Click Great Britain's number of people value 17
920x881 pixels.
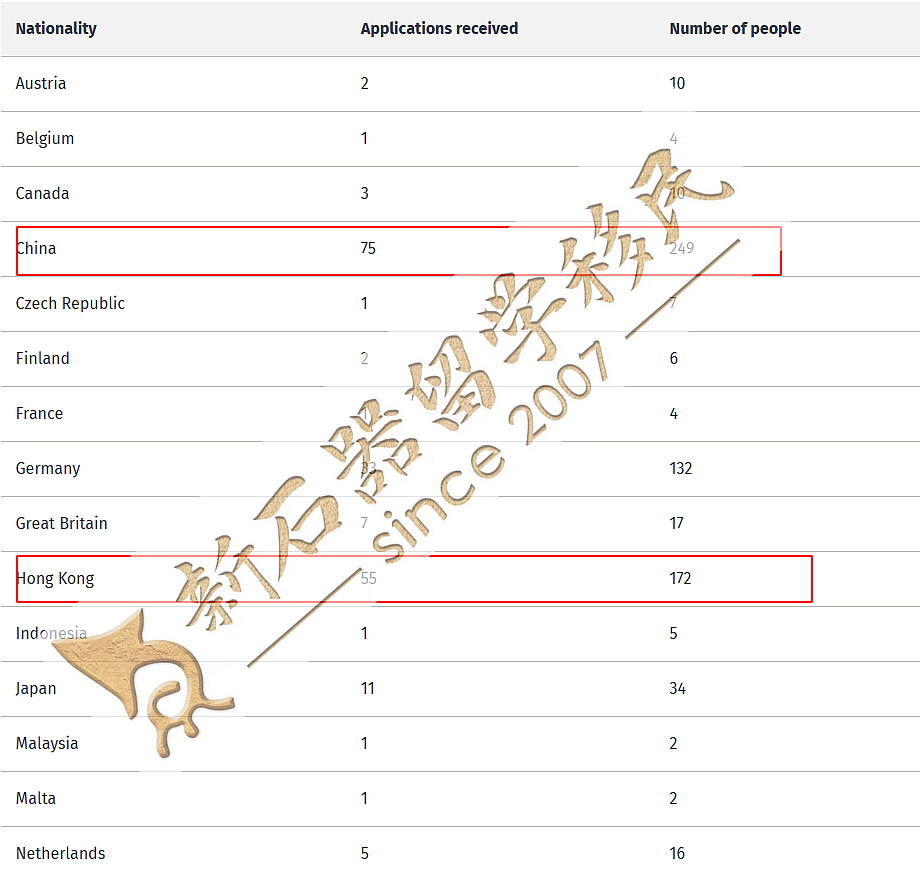(677, 523)
